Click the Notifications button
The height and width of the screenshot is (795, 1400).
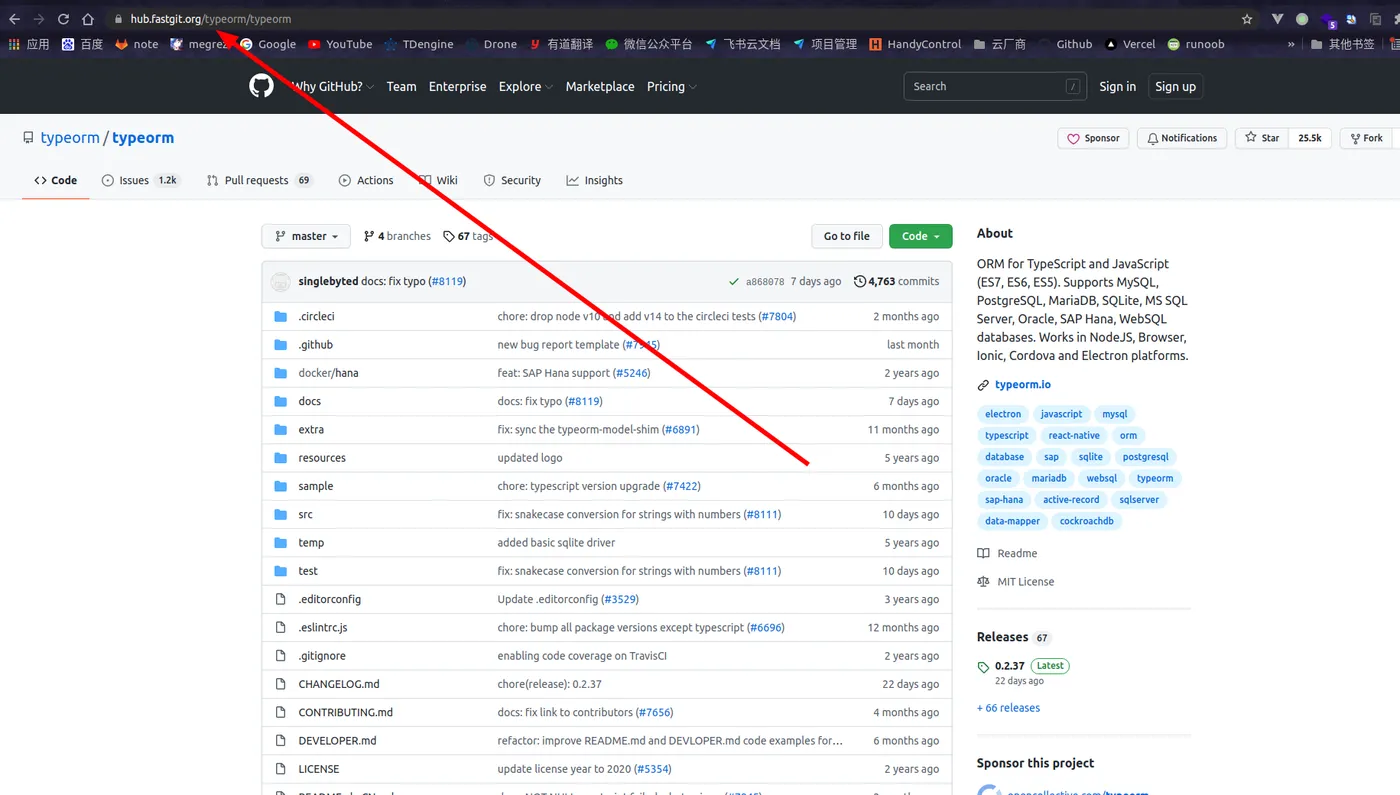pyautogui.click(x=1182, y=138)
